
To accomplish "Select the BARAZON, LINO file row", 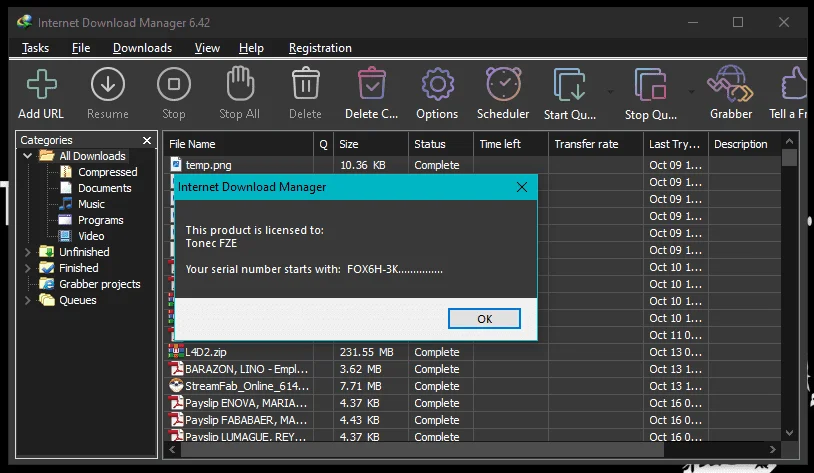I will 472,369.
